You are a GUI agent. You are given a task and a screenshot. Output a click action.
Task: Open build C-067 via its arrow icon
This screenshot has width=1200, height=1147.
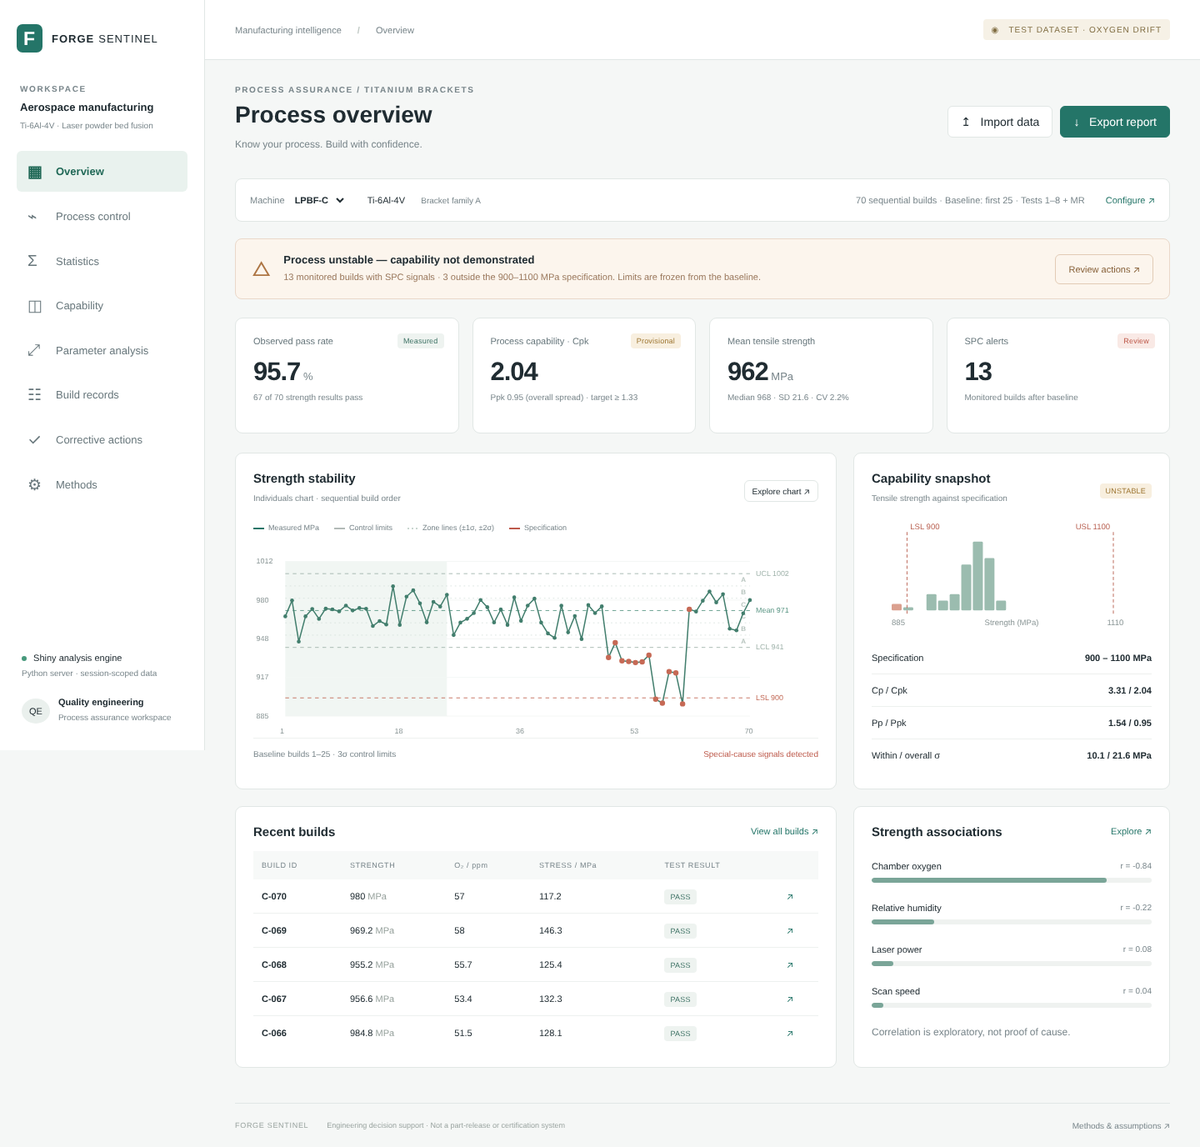[790, 999]
